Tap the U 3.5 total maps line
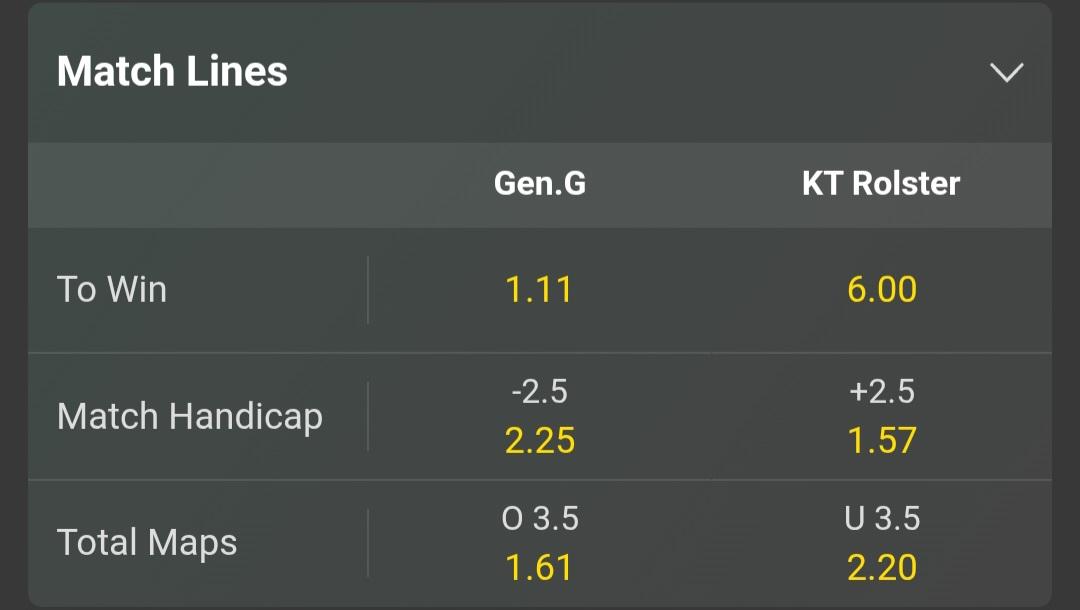The image size is (1080, 610). pos(881,518)
